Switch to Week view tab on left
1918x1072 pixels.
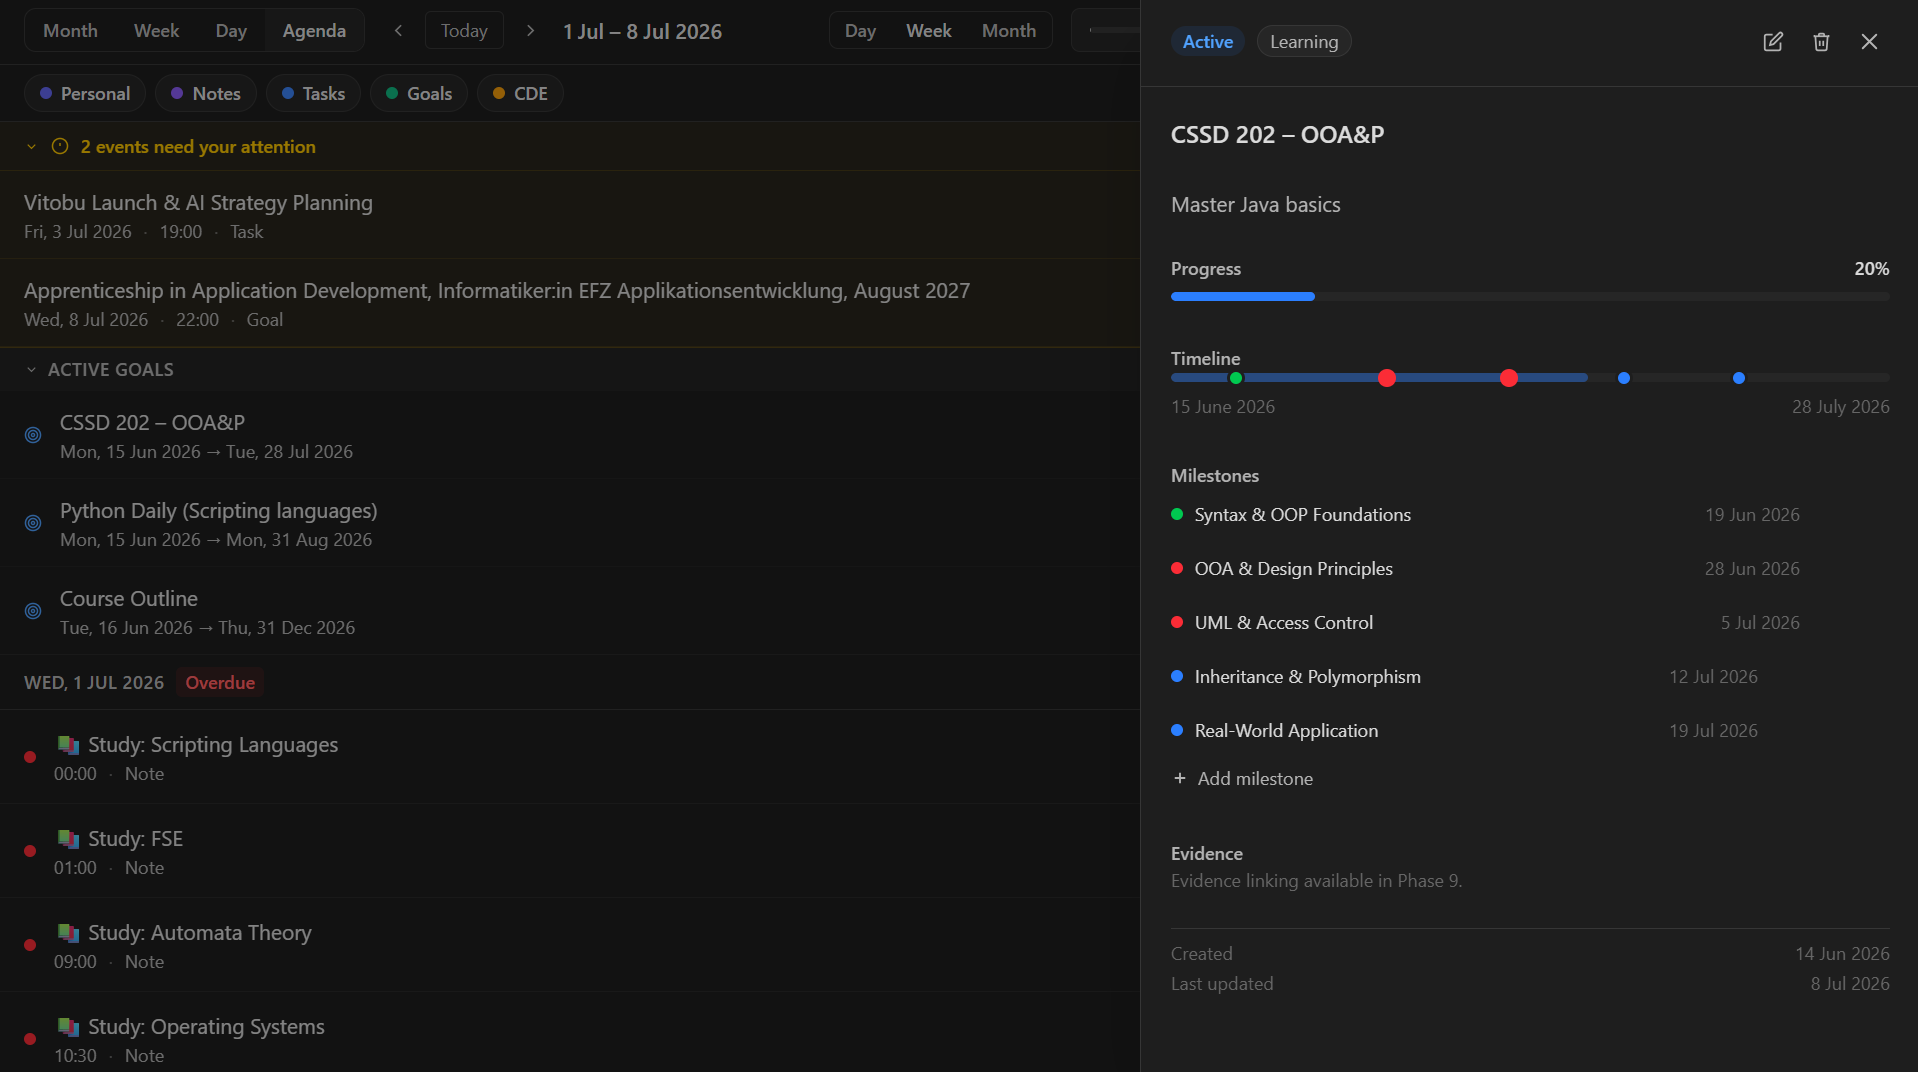[156, 31]
